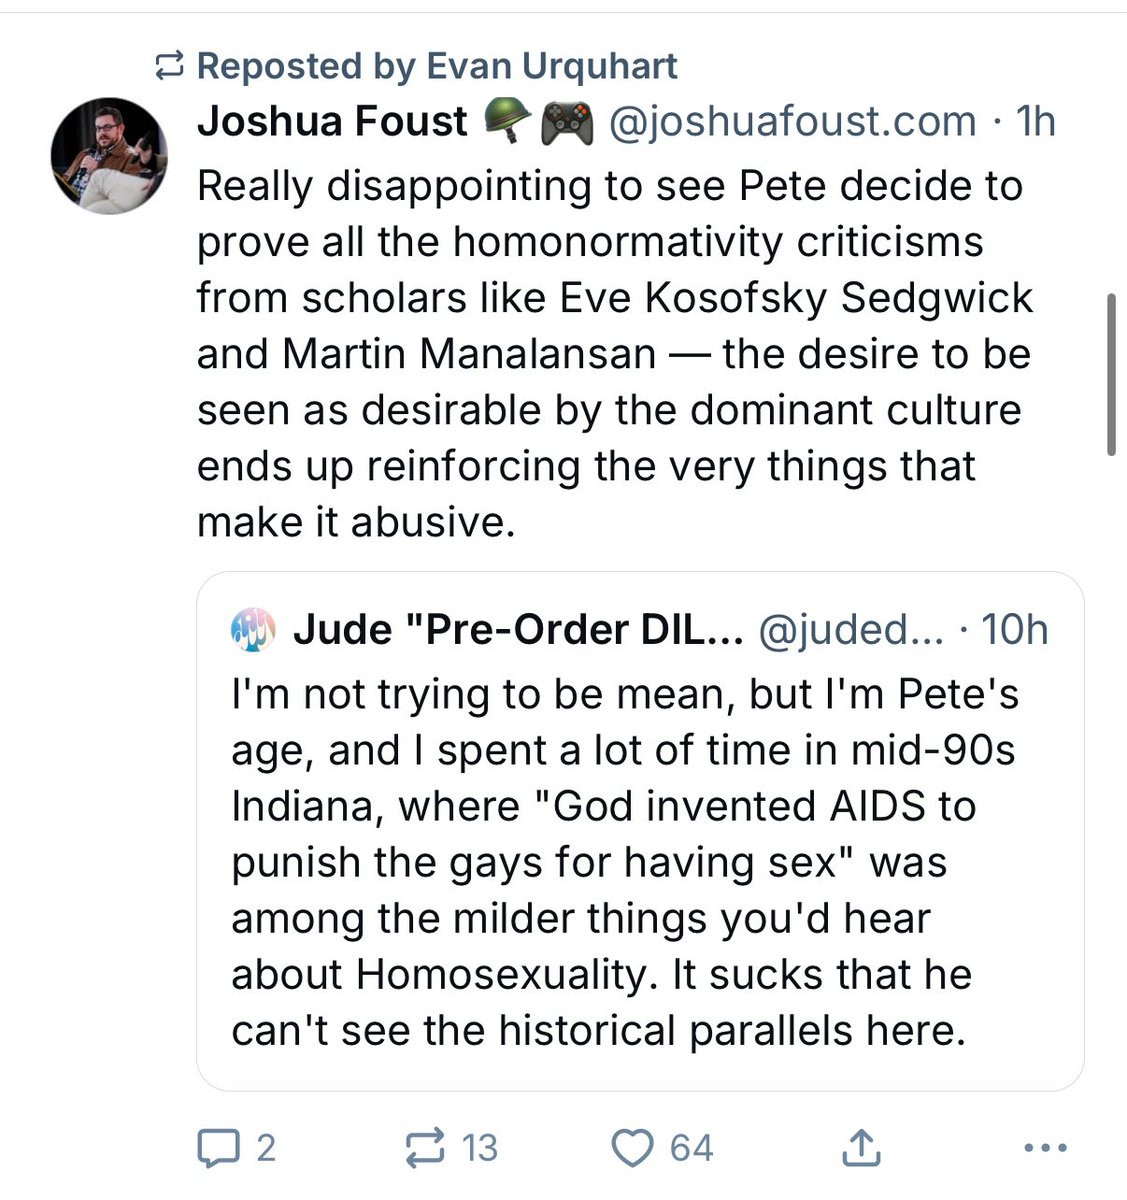1127x1200 pixels.
Task: Open Joshua Foust's profile picture
Action: click(110, 156)
